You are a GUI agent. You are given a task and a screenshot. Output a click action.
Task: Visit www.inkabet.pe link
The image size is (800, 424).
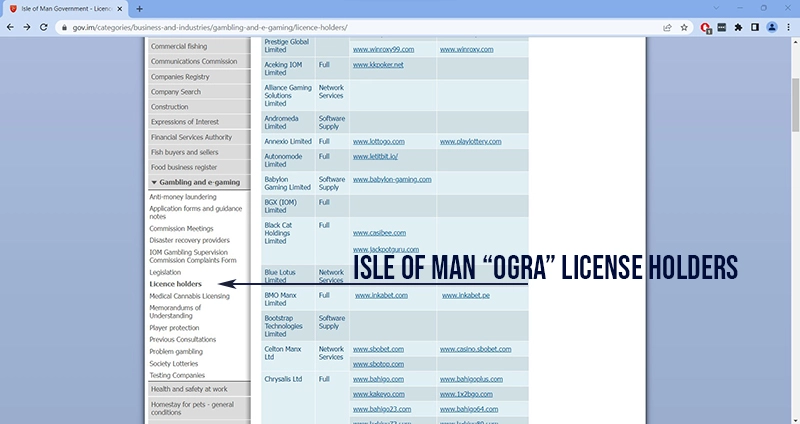[x=466, y=295]
